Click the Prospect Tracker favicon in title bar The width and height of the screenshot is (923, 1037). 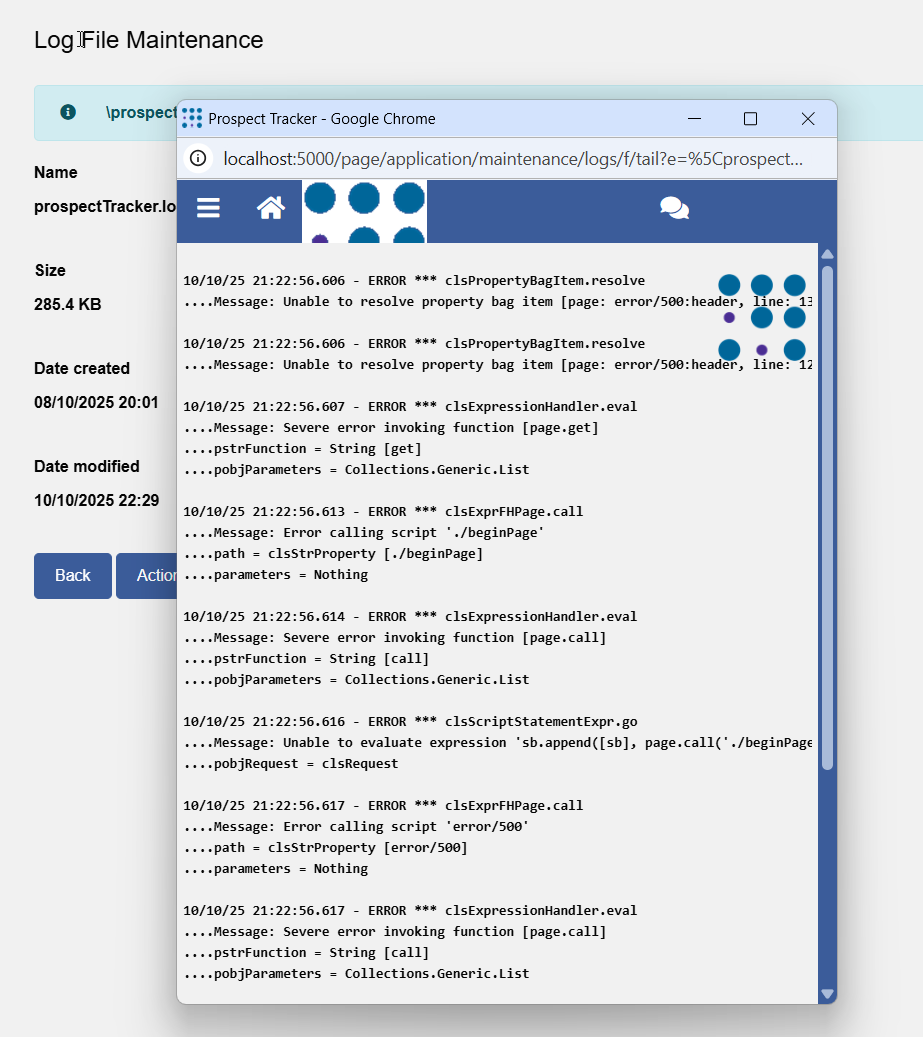192,119
